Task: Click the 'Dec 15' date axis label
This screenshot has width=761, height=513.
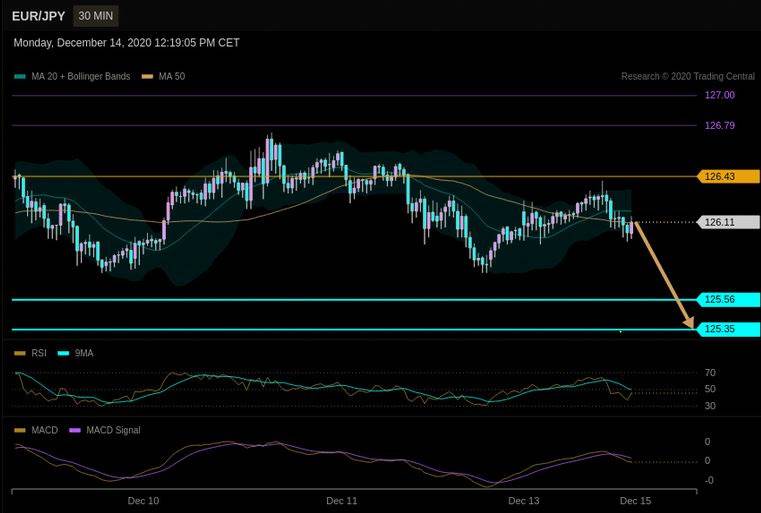Action: pos(635,501)
